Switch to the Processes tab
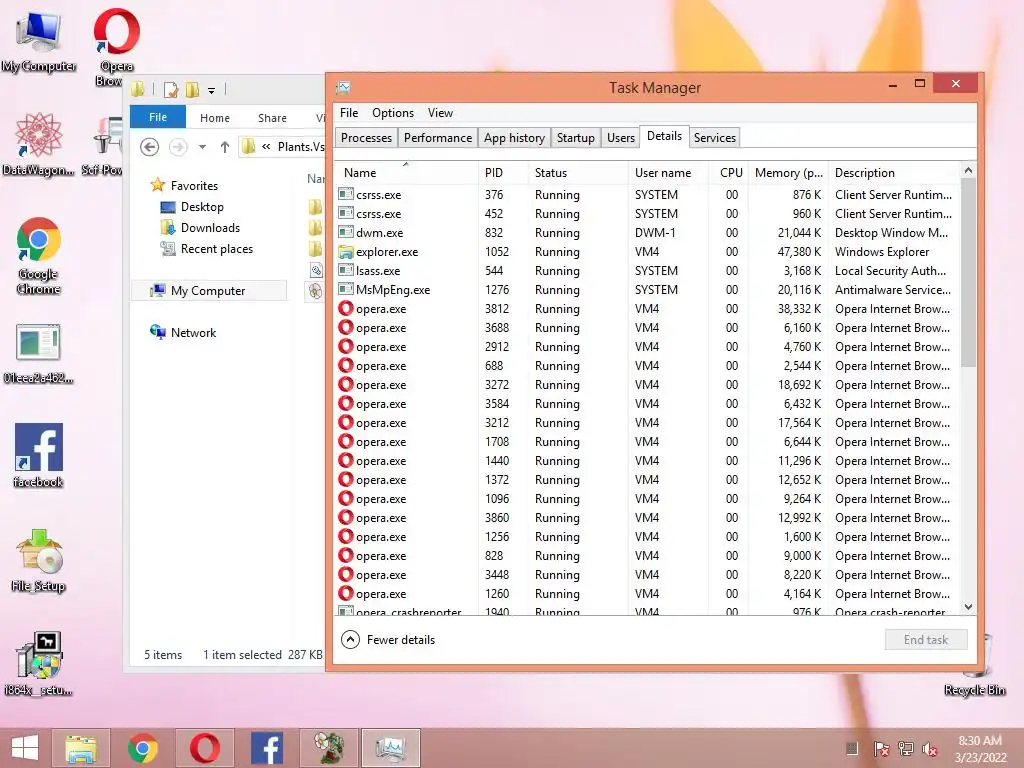The height and width of the screenshot is (768, 1024). pos(366,138)
